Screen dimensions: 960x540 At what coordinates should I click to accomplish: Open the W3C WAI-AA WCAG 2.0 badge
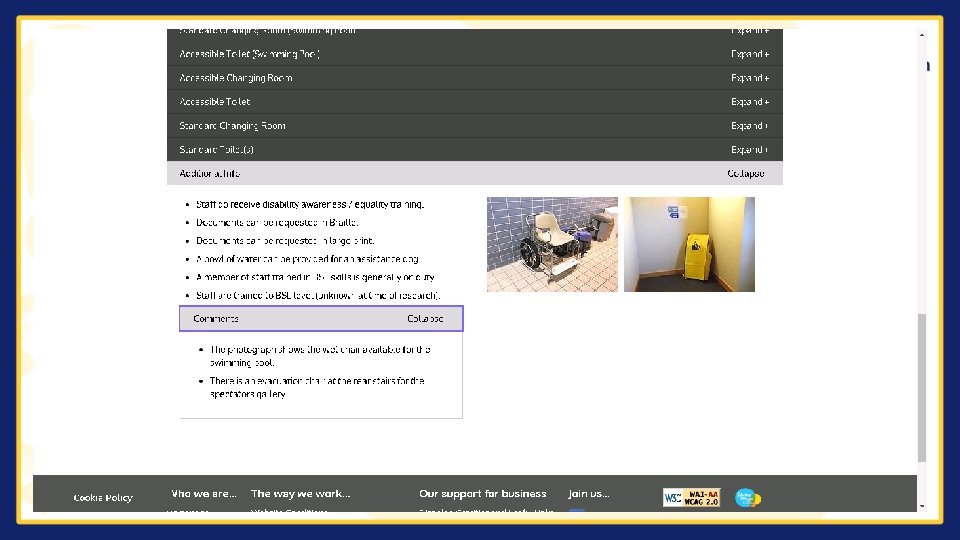[x=691, y=498]
